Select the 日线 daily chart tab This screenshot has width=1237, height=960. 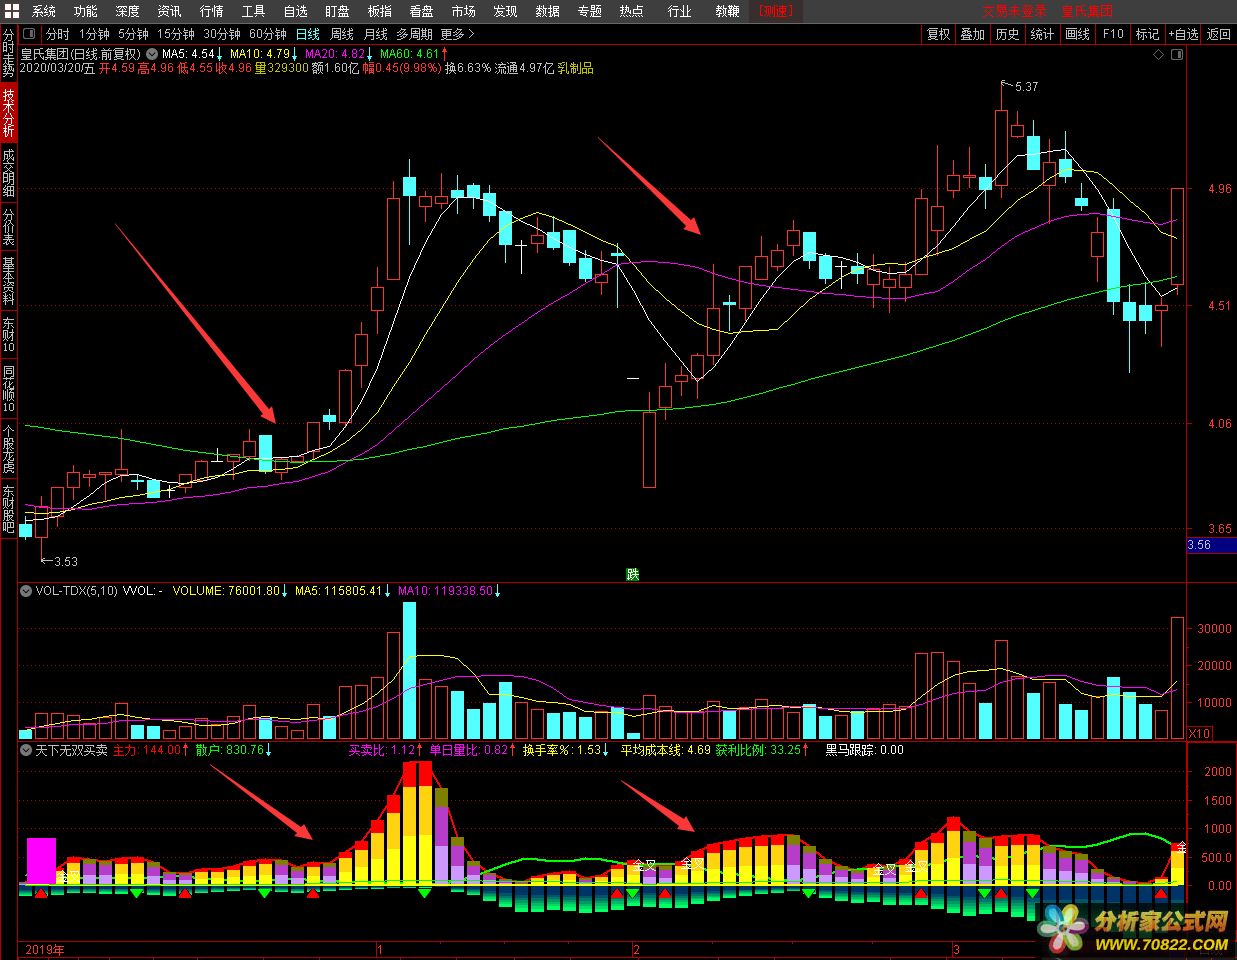(308, 34)
